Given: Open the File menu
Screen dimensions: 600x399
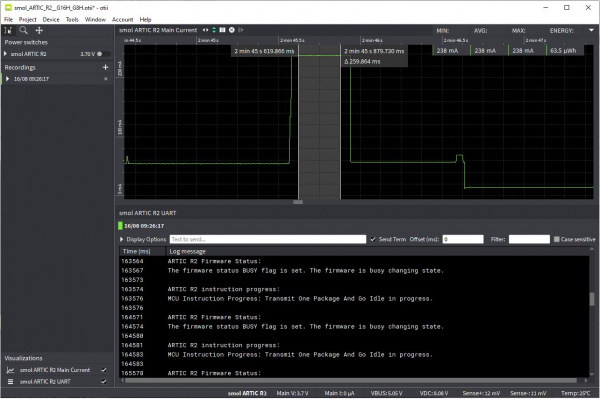Looking at the screenshot, I should click(x=8, y=20).
